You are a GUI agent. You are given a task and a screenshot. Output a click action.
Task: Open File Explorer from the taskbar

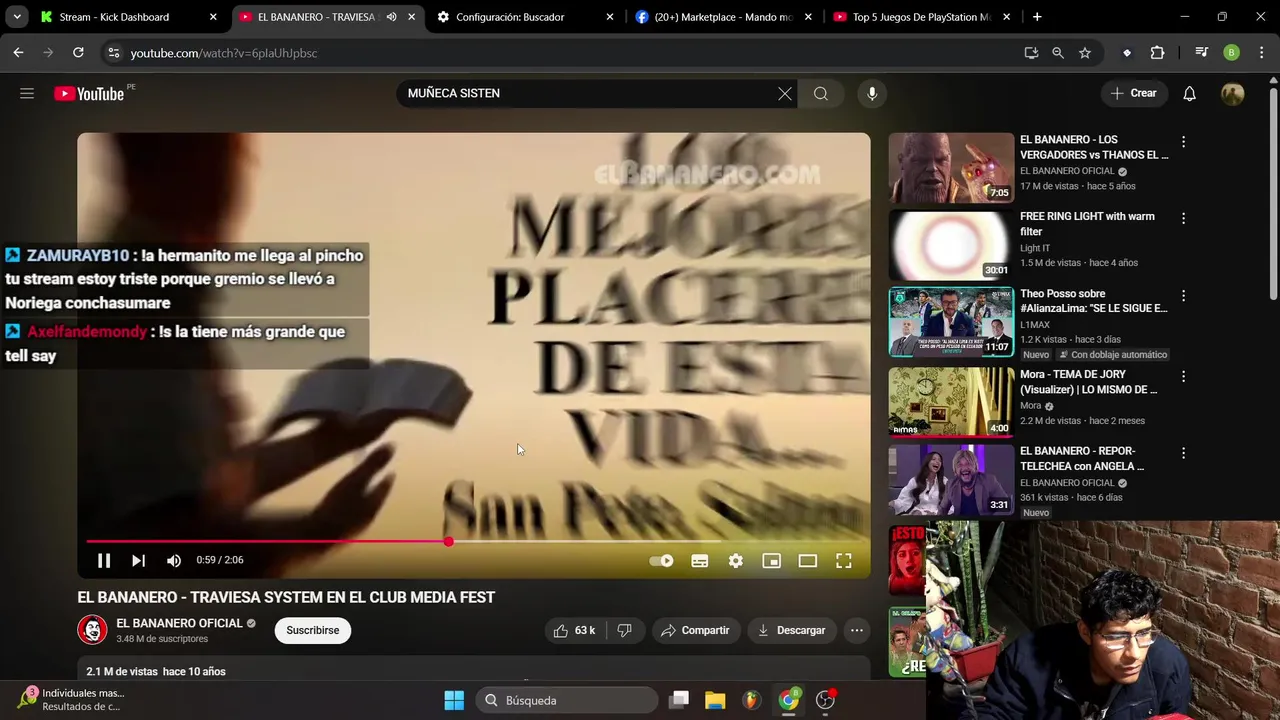(715, 700)
